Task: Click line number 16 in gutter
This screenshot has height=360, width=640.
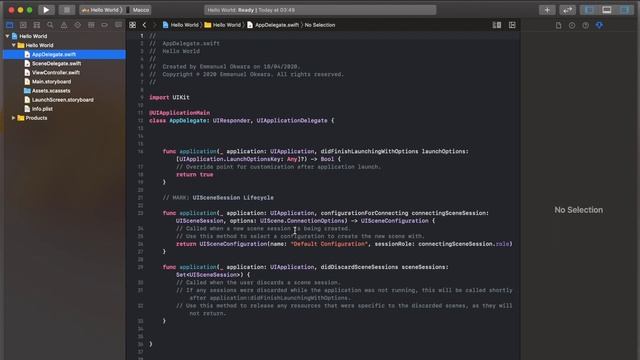Action: 140,151
